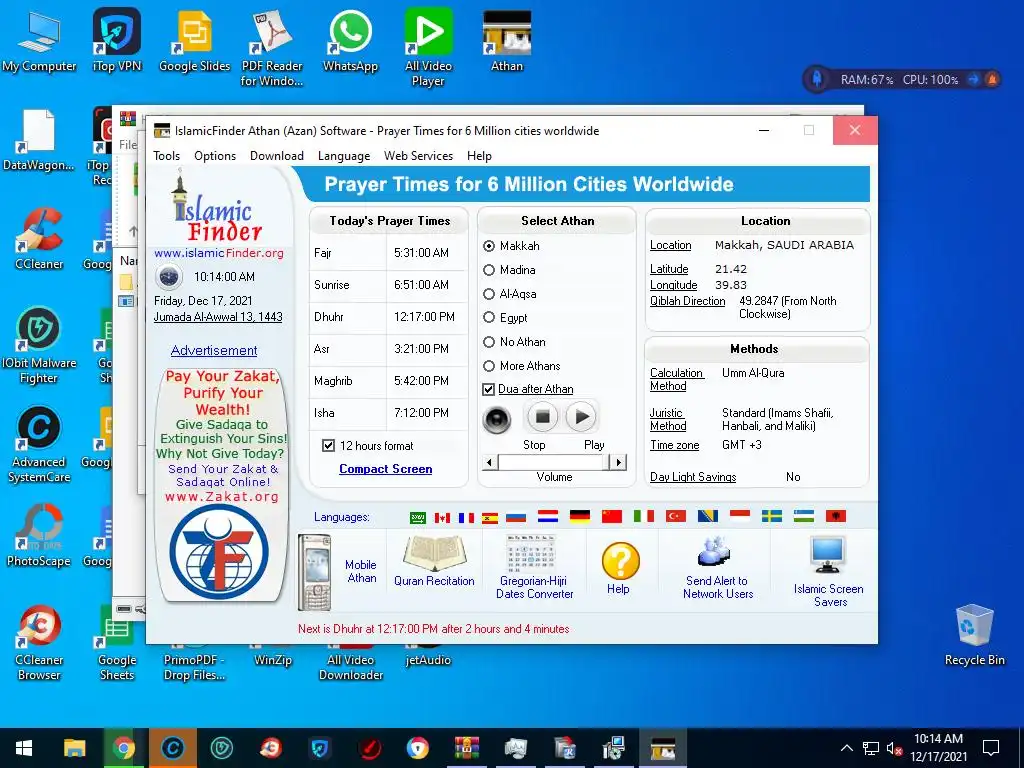Image resolution: width=1024 pixels, height=768 pixels.
Task: Click the Qiblah Direction link
Action: [688, 301]
